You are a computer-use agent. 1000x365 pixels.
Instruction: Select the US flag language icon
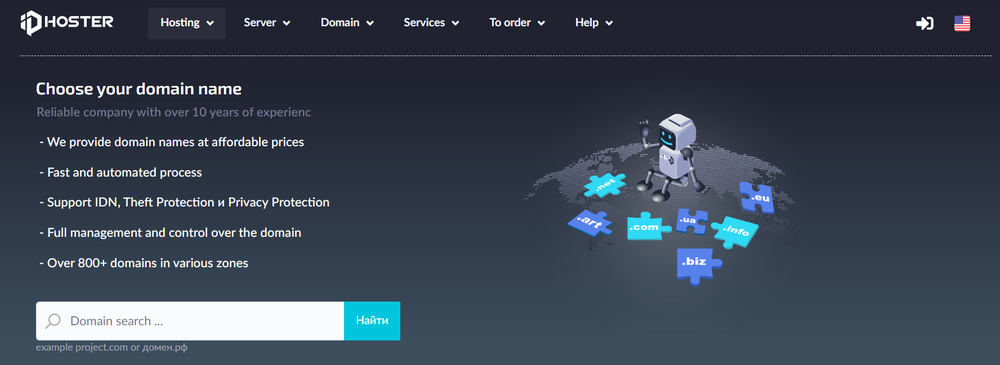(x=962, y=24)
